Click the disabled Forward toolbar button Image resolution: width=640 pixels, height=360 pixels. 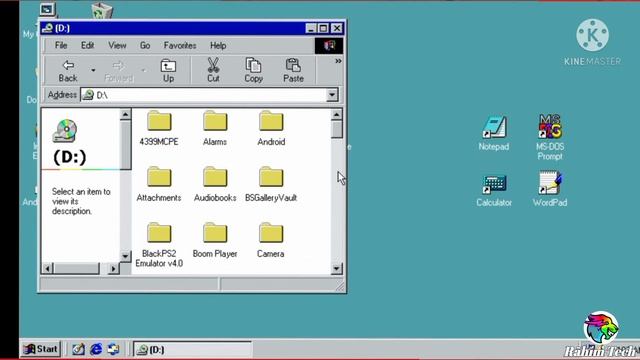118,71
